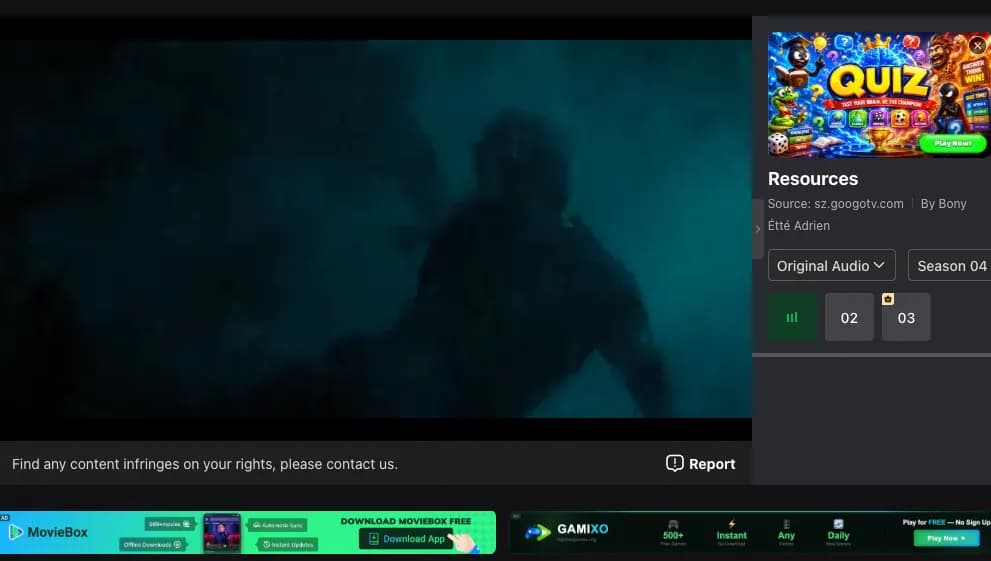Screen dimensions: 991x561
Task: Click the phone thumbnail in MovieBox ad
Action: [x=222, y=533]
